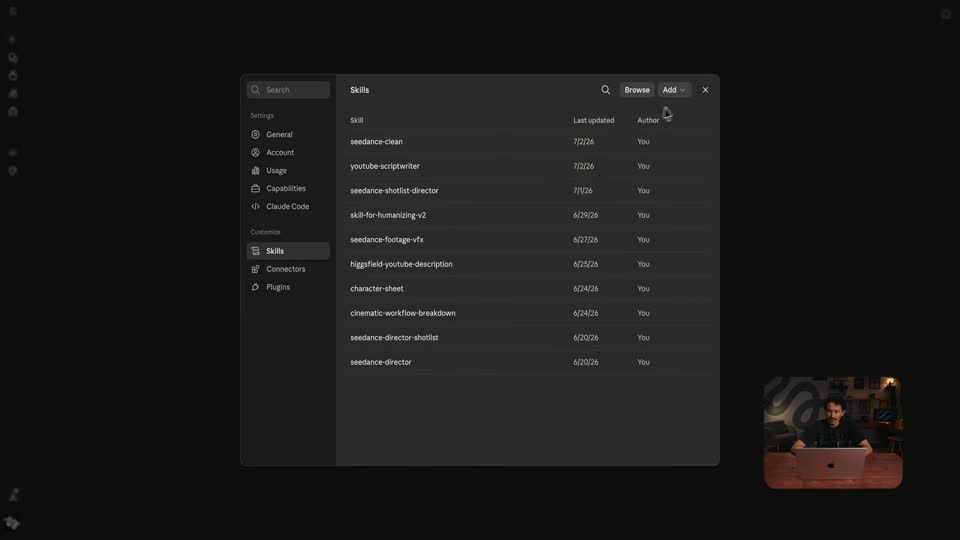
Task: Go to Usage settings
Action: coord(288,171)
